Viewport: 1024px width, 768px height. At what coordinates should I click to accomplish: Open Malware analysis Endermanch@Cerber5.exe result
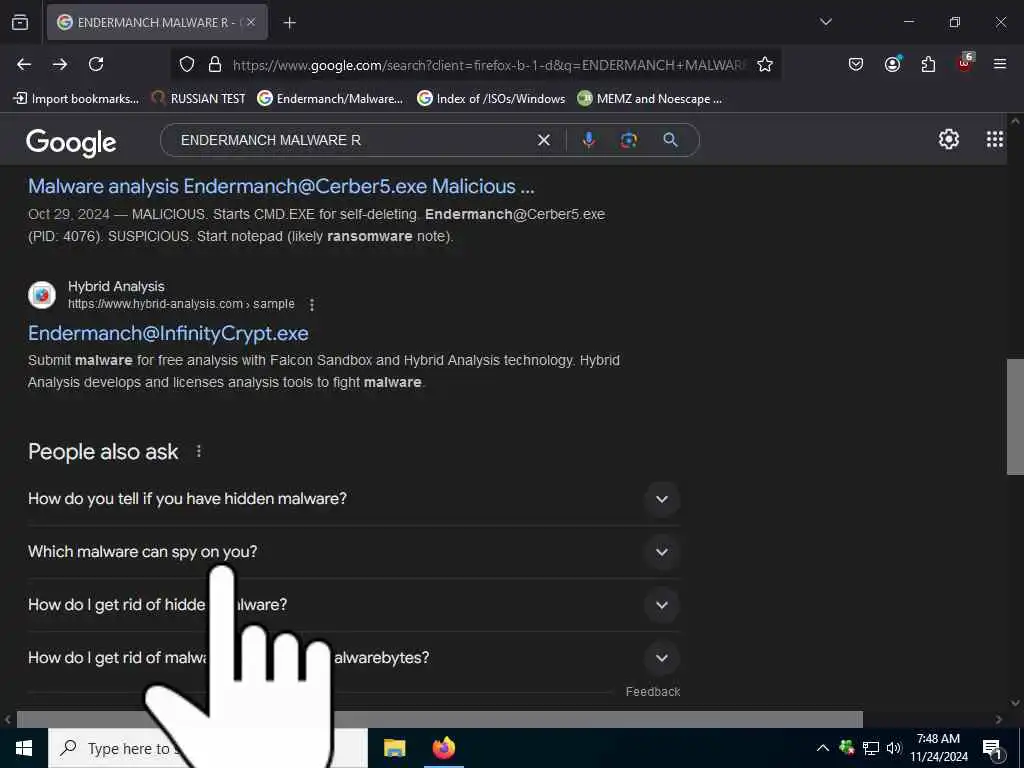(x=281, y=186)
